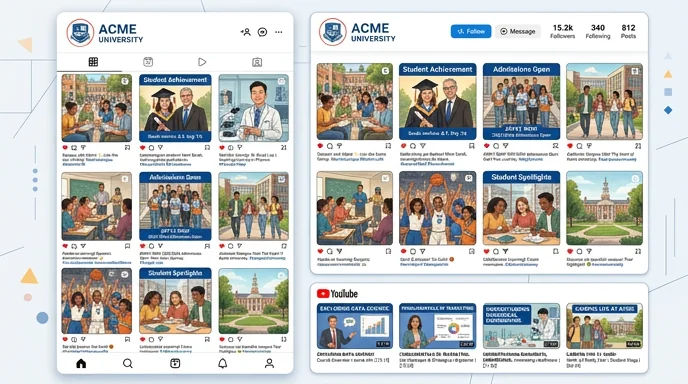The image size is (688, 384).
Task: Open the 340 Following count
Action: pos(598,32)
